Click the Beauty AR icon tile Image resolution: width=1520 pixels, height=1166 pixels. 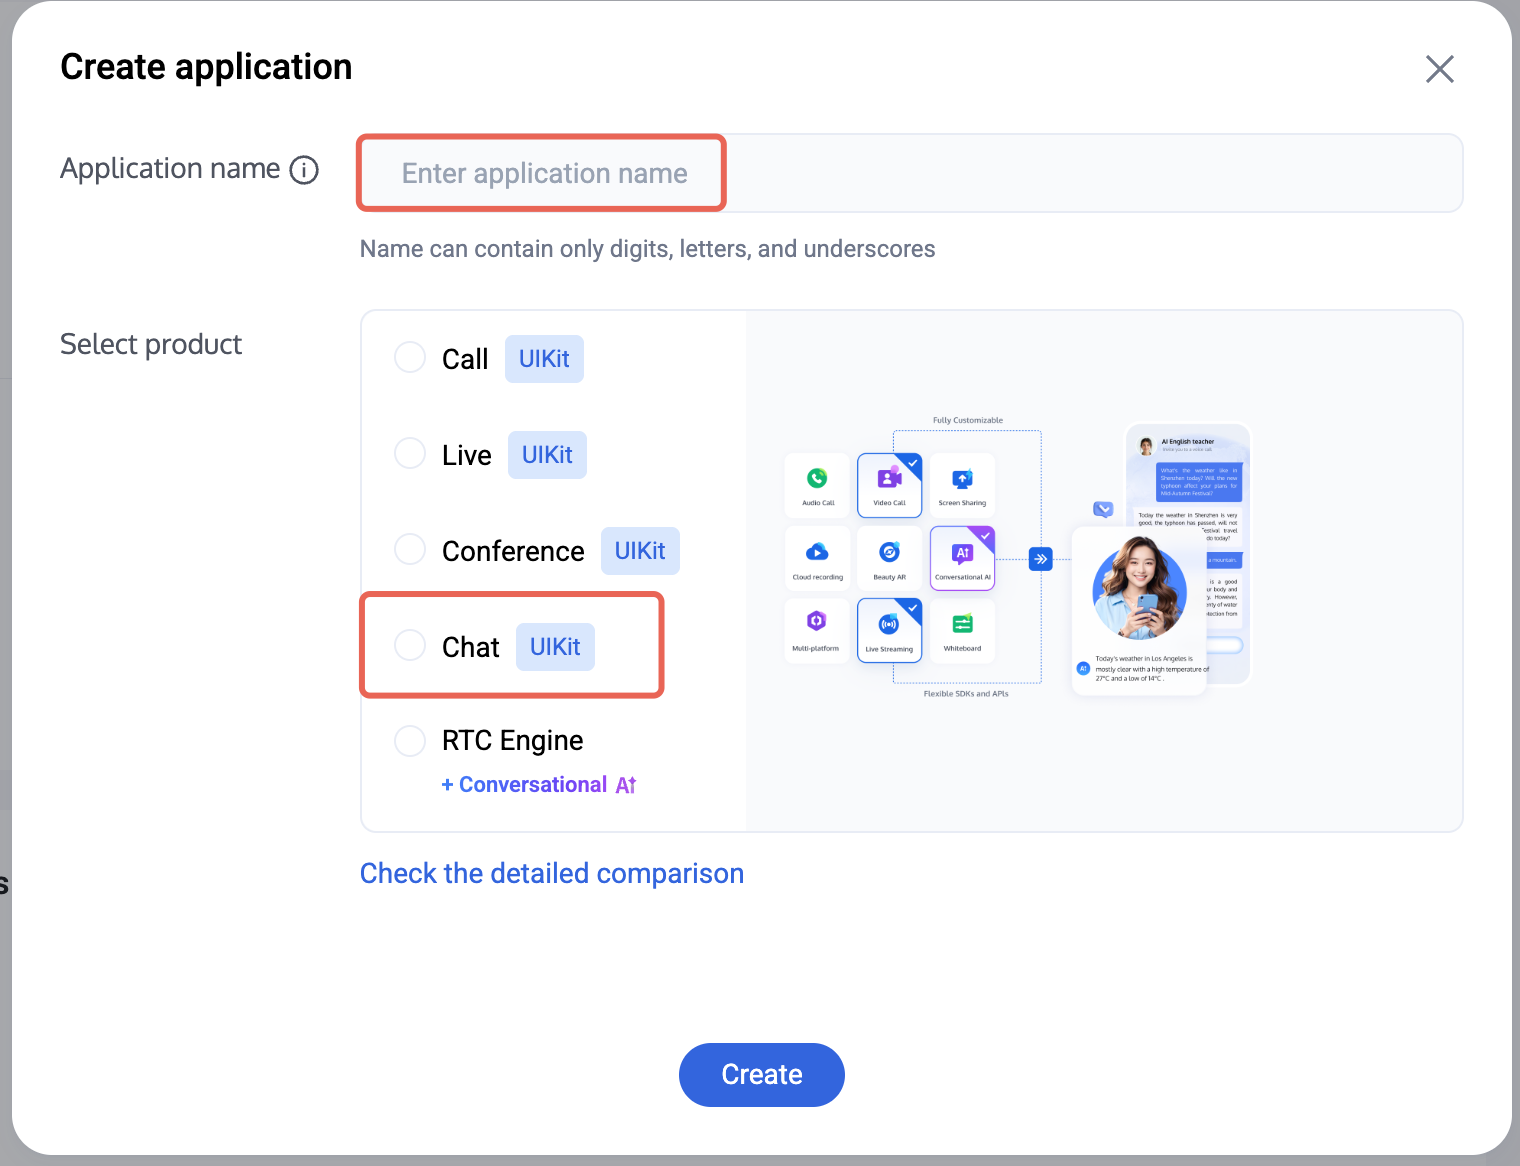click(x=889, y=558)
